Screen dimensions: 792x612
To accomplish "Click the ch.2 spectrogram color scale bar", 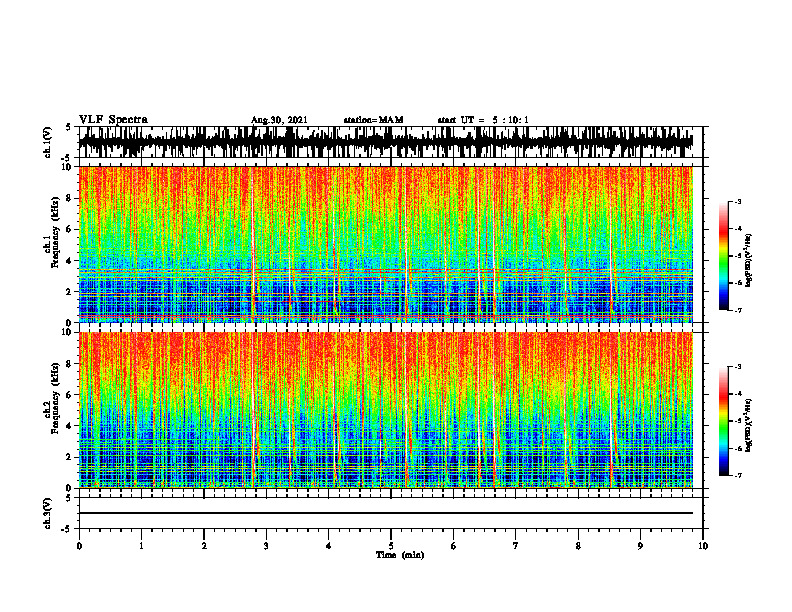I will (723, 421).
